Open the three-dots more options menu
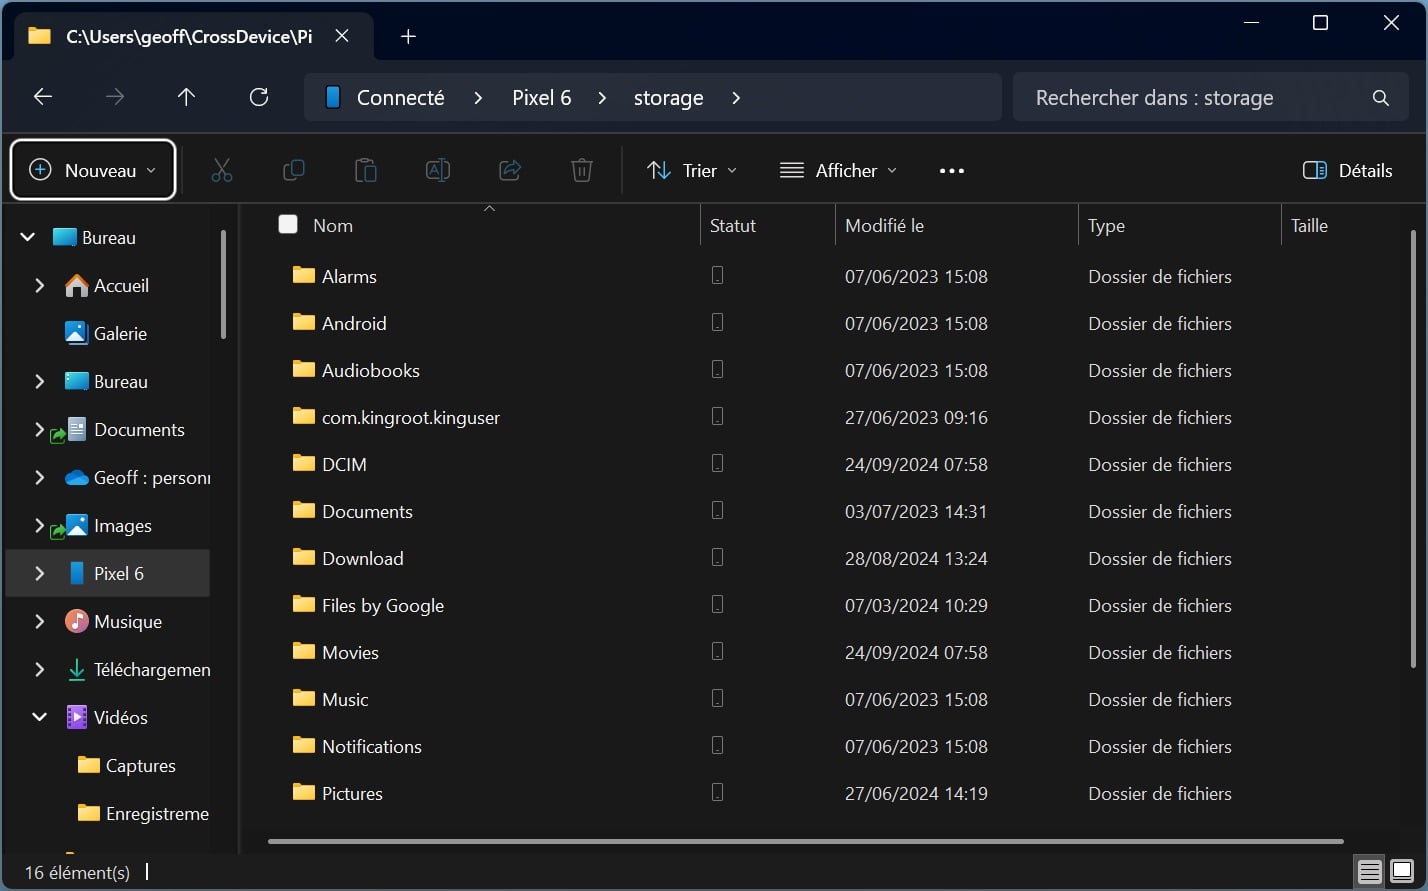This screenshot has height=891, width=1428. coord(952,171)
